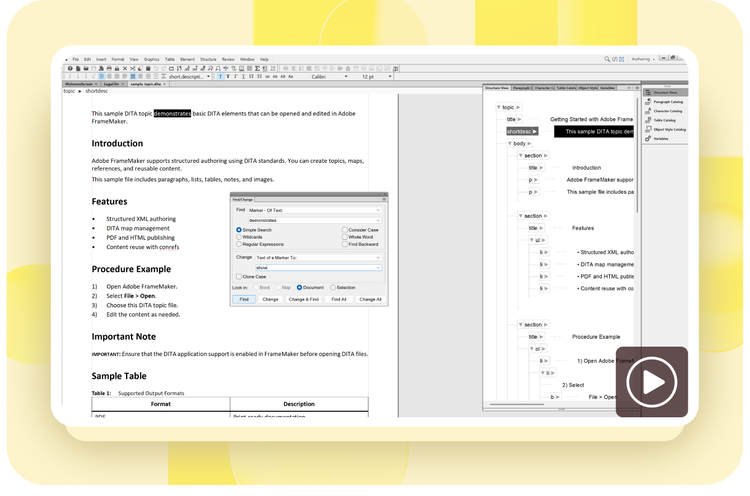Click the highlighted left-align paragraph icon
750x496 pixels.
101,77
